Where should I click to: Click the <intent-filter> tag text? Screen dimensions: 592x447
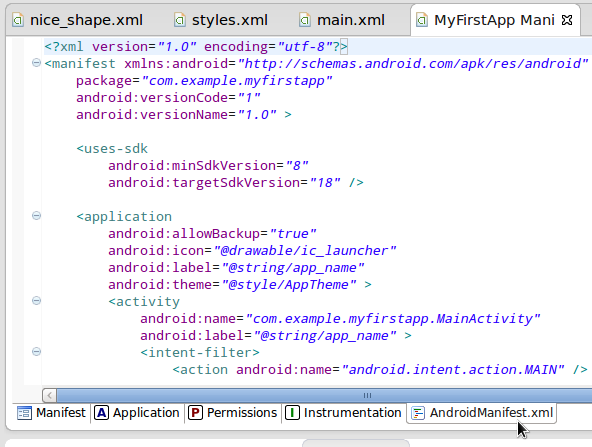point(200,353)
